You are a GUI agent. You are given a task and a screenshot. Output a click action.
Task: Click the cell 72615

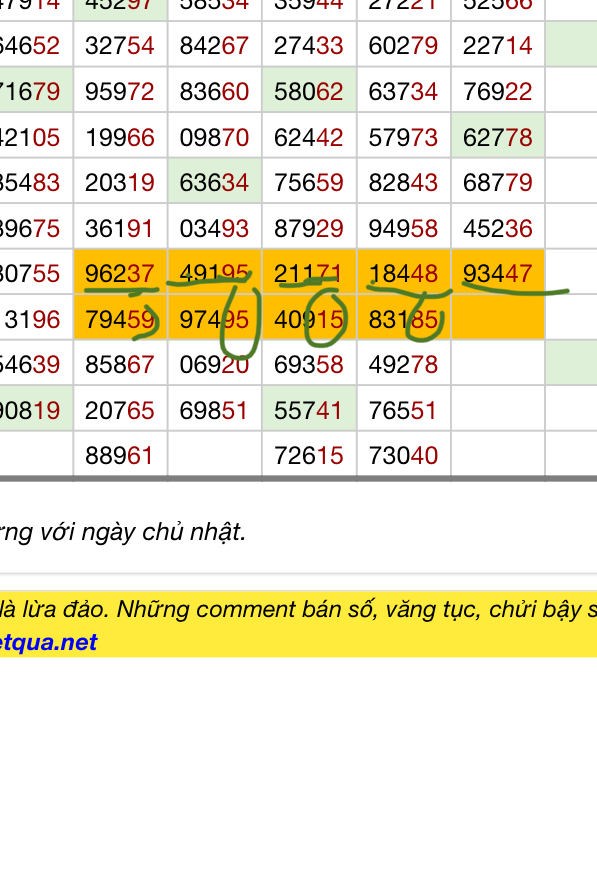309,455
